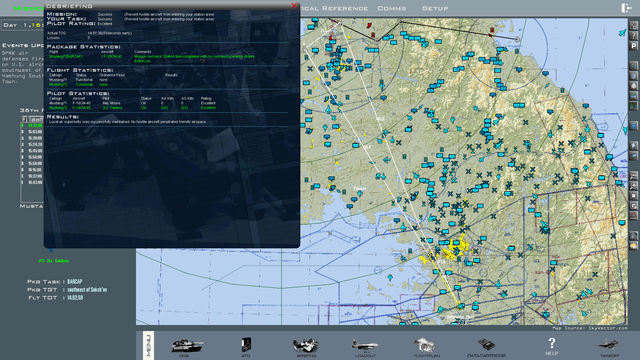Image resolution: width=640 pixels, height=360 pixels.
Task: Select the 16:43:00 takeoff row in flight list
Action: pyautogui.click(x=32, y=182)
